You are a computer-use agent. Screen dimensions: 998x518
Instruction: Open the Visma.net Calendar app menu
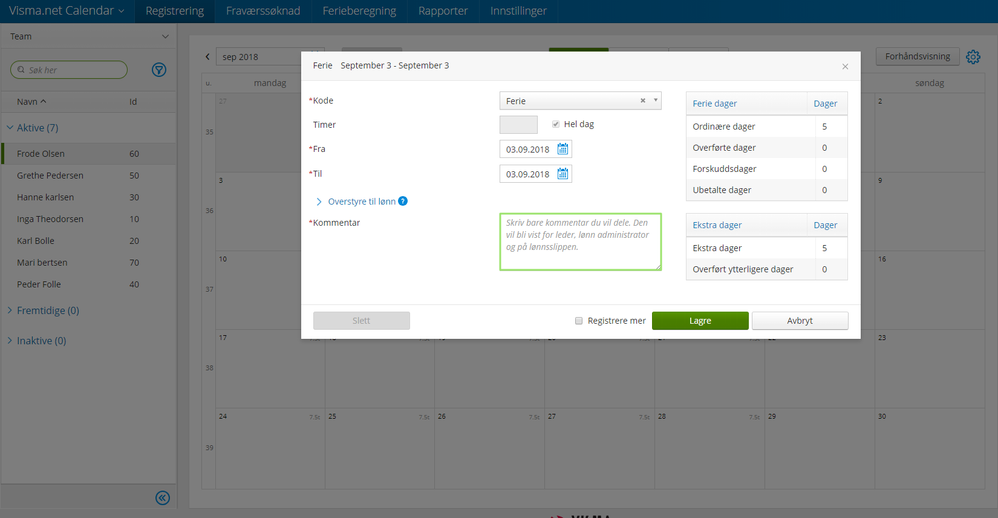coord(66,11)
